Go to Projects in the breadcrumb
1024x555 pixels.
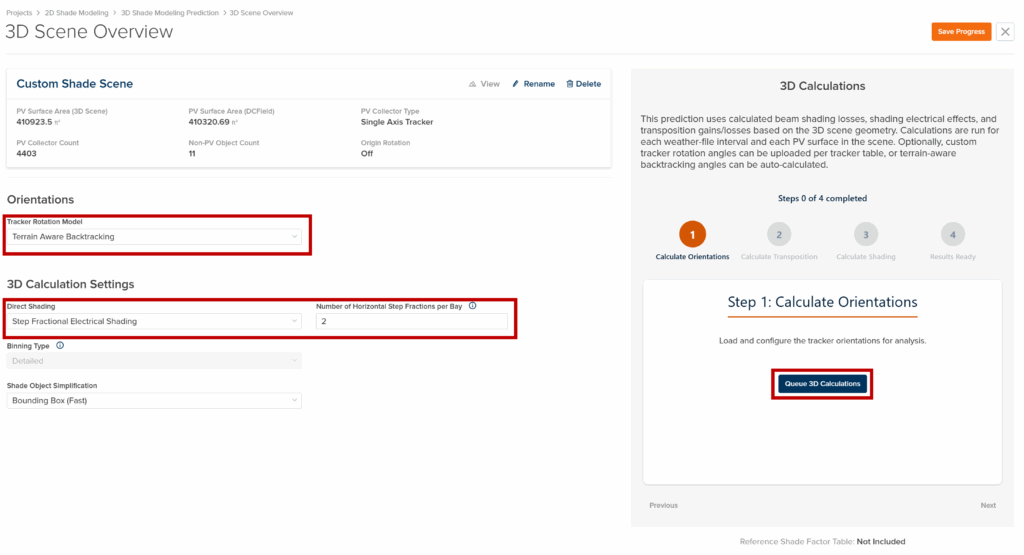pyautogui.click(x=21, y=12)
